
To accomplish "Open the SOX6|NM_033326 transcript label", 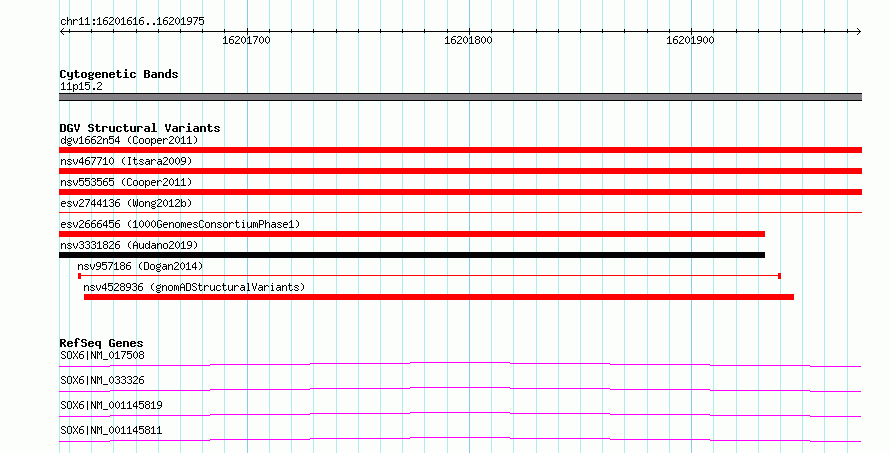I will 102,380.
